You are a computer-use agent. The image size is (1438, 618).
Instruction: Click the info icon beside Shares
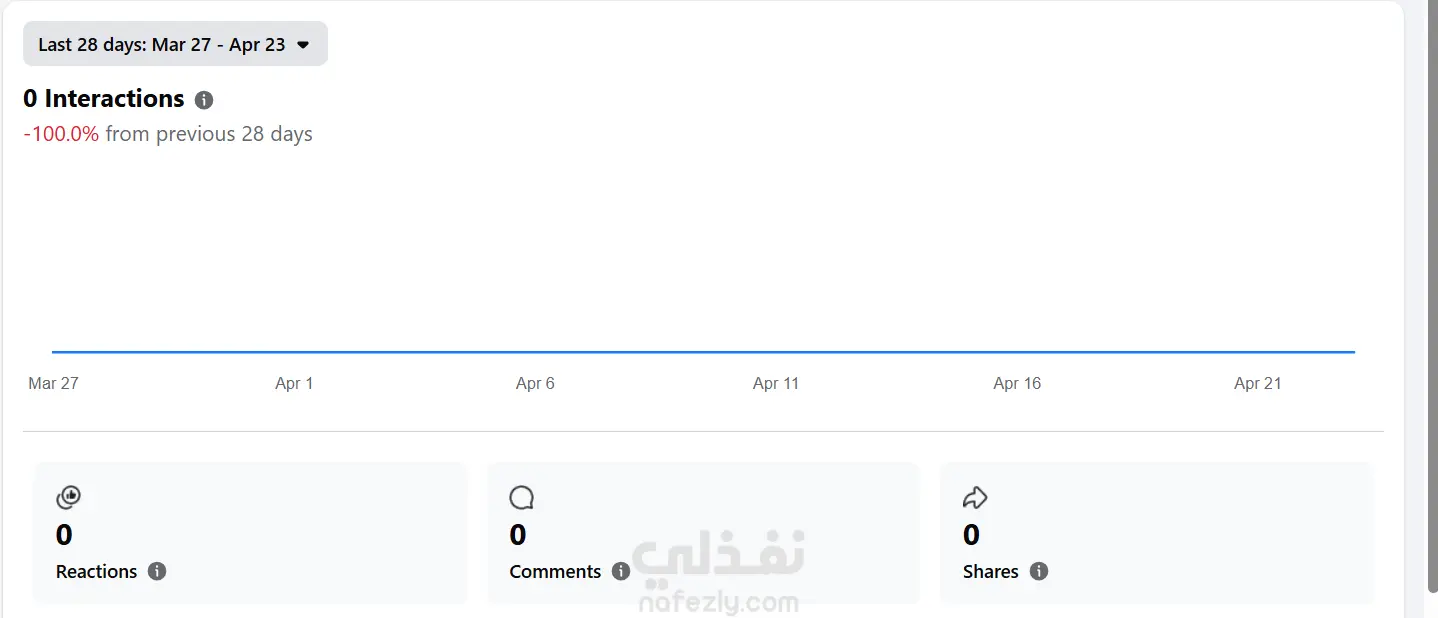pos(1039,571)
